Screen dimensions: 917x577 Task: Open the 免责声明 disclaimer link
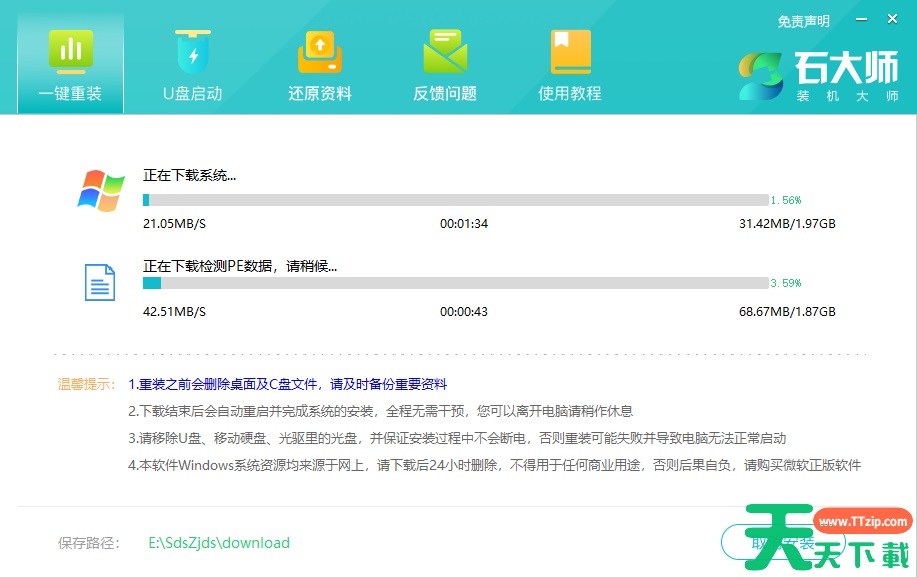[803, 21]
